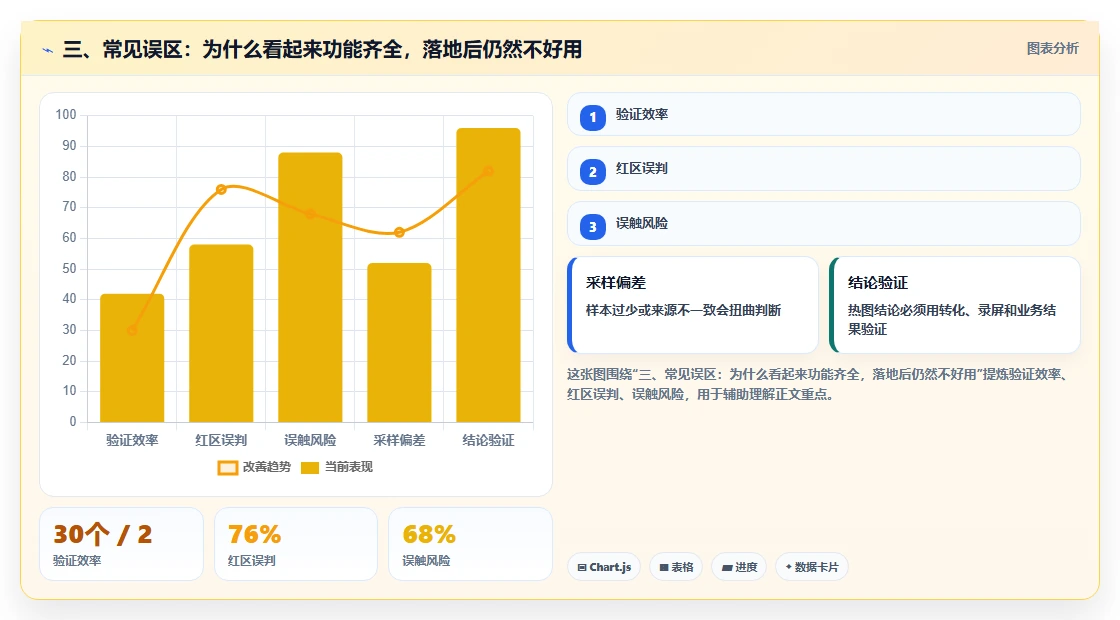Click the trend line point on 误触风险 bar
Image resolution: width=1120 pixels, height=620 pixels.
pos(310,214)
